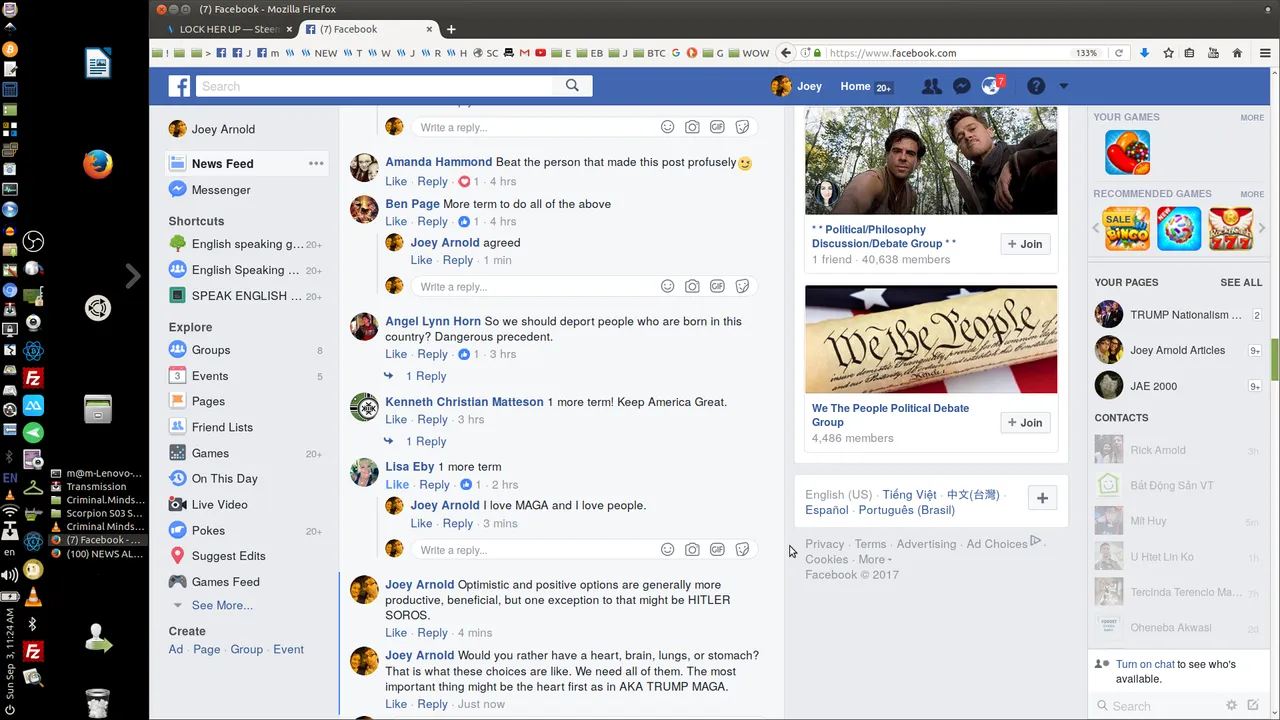Expand 1 Reply under Kenneth Christian Matteson comment

click(426, 441)
